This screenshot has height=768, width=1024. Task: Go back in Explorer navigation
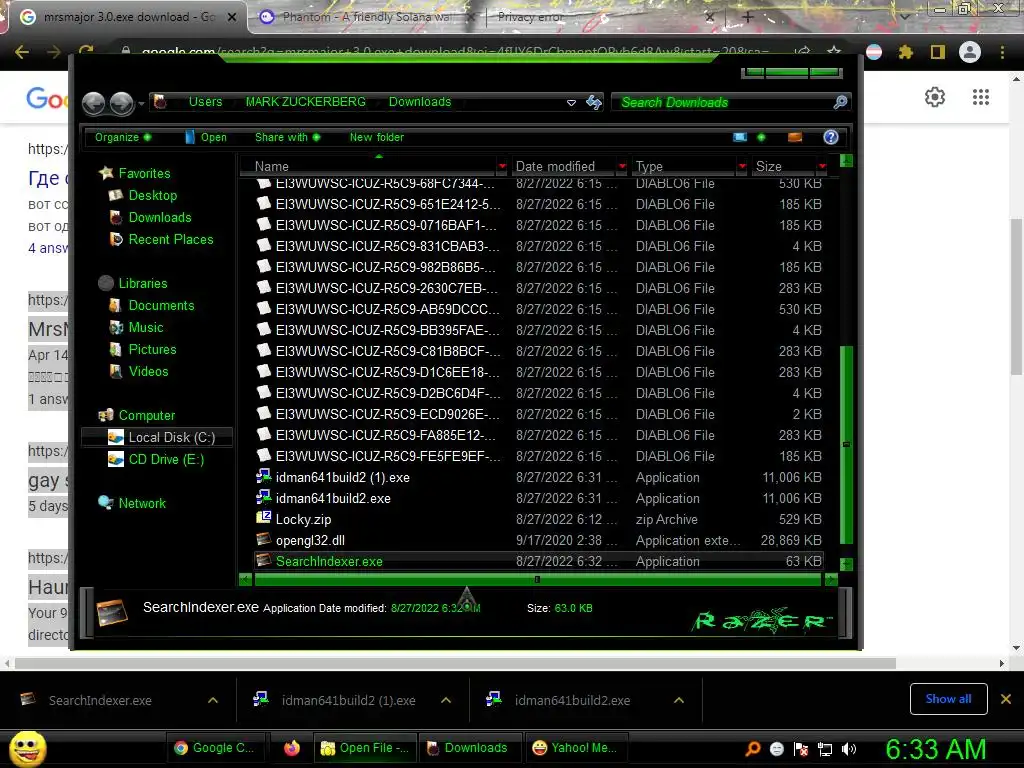94,103
